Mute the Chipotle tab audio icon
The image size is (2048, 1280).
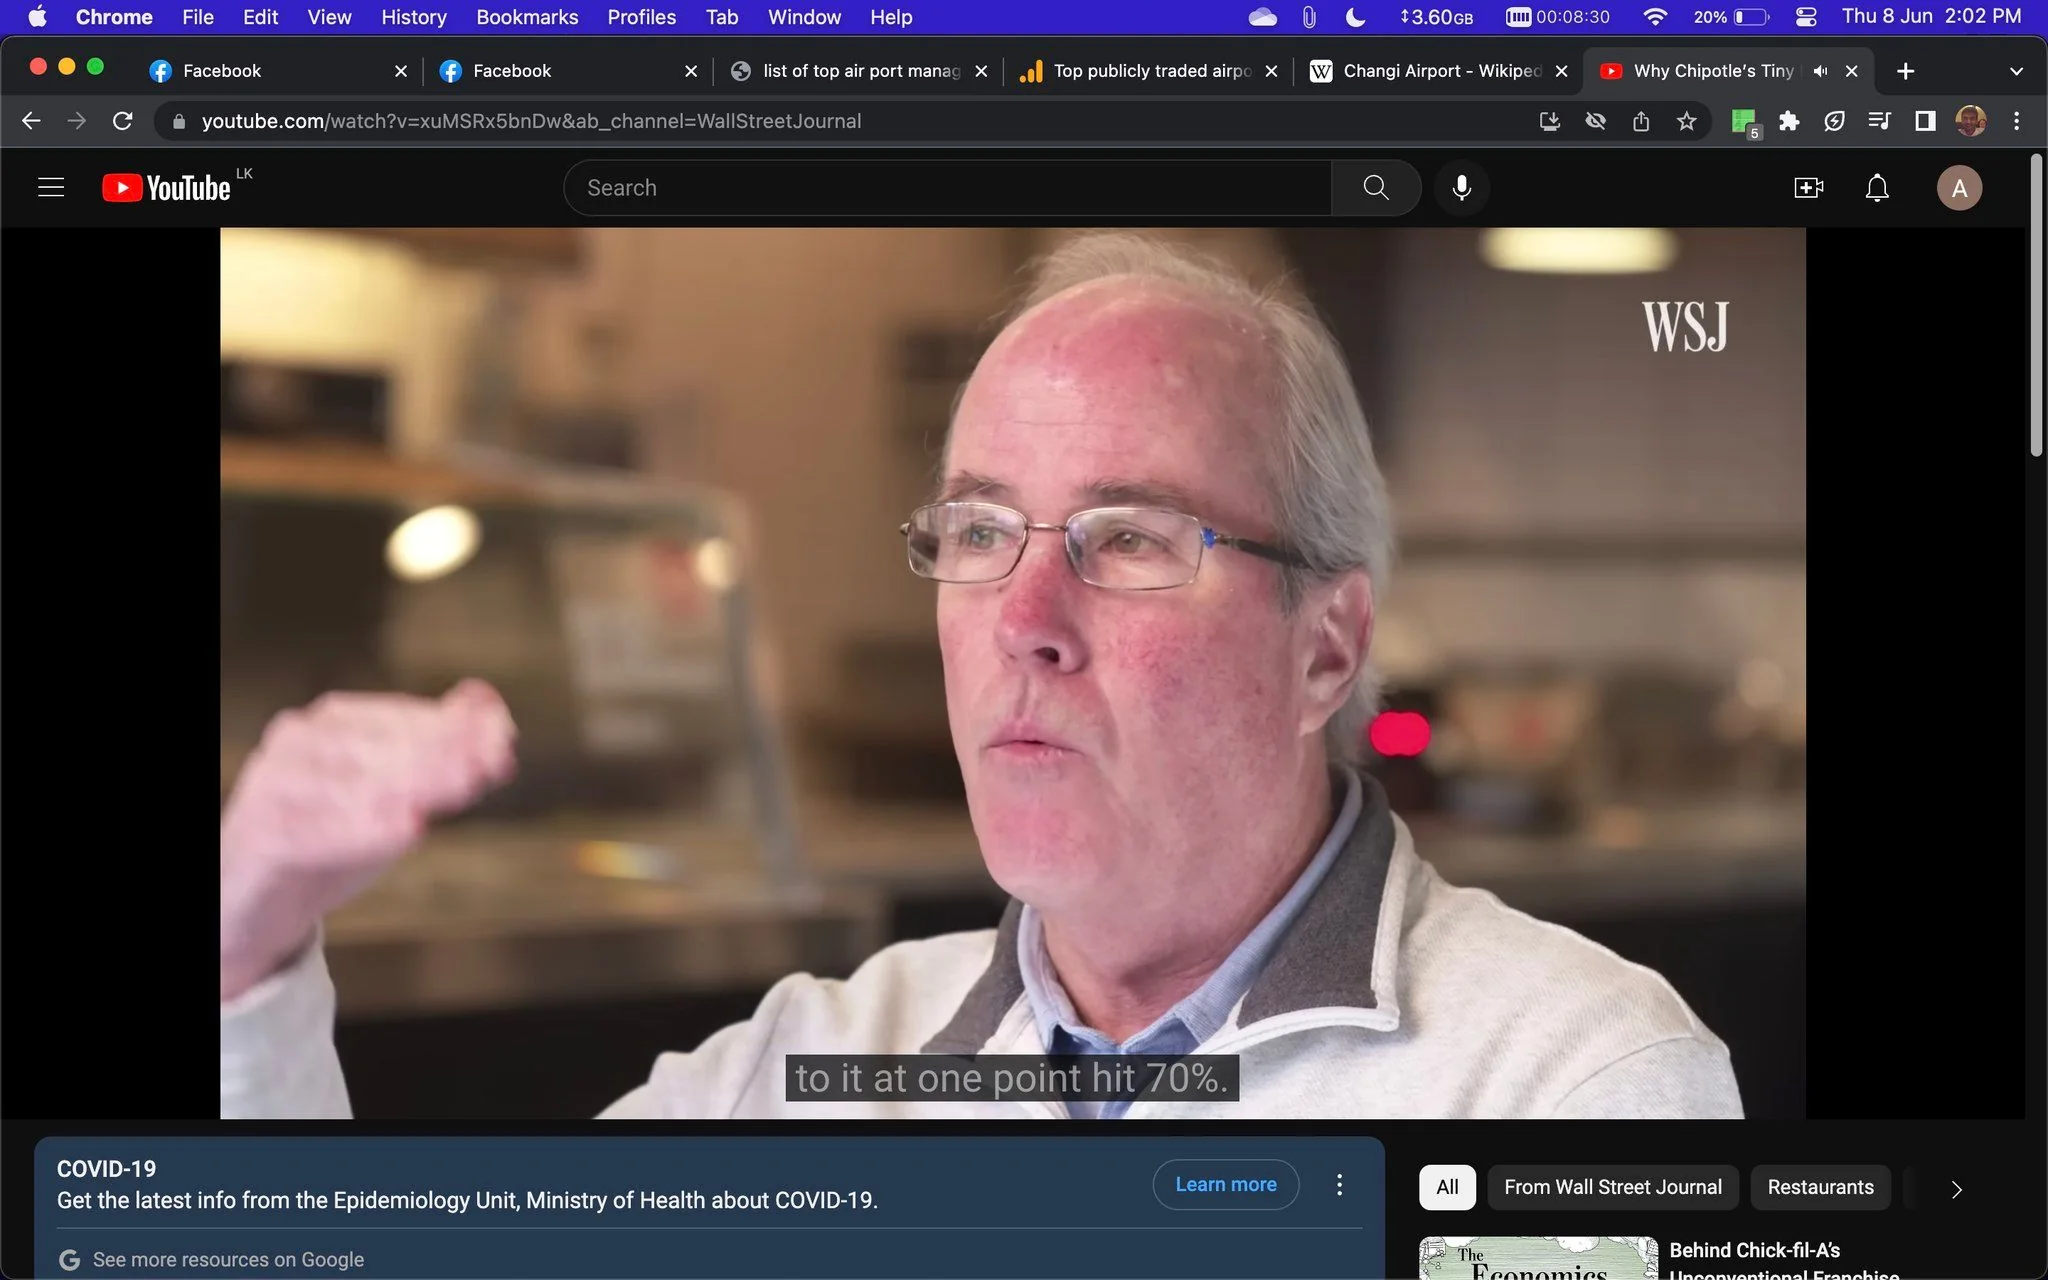pyautogui.click(x=1820, y=71)
